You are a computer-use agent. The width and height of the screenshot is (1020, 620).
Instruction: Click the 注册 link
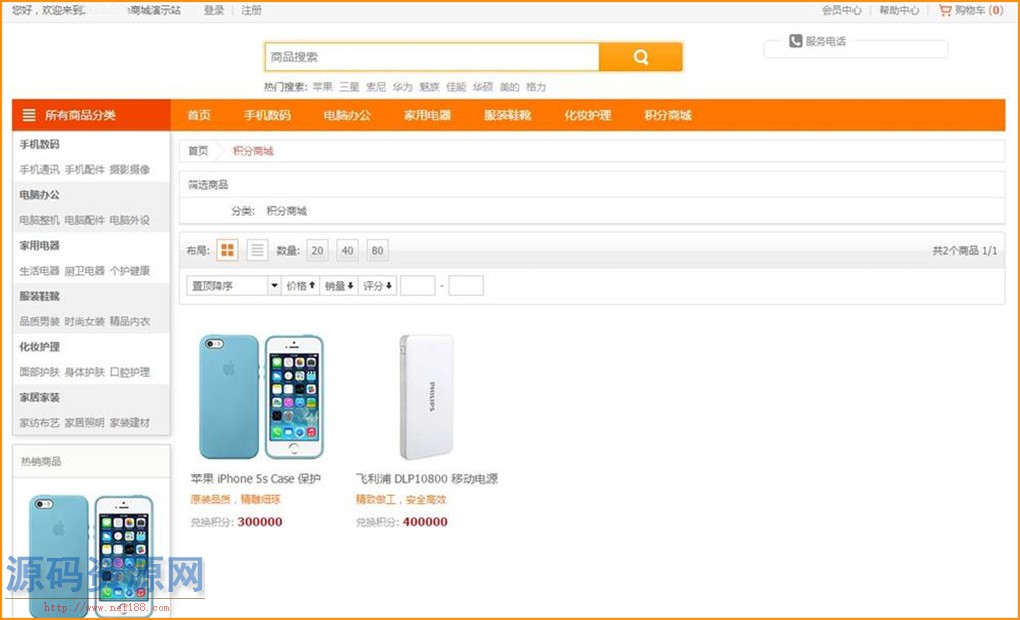tap(251, 10)
